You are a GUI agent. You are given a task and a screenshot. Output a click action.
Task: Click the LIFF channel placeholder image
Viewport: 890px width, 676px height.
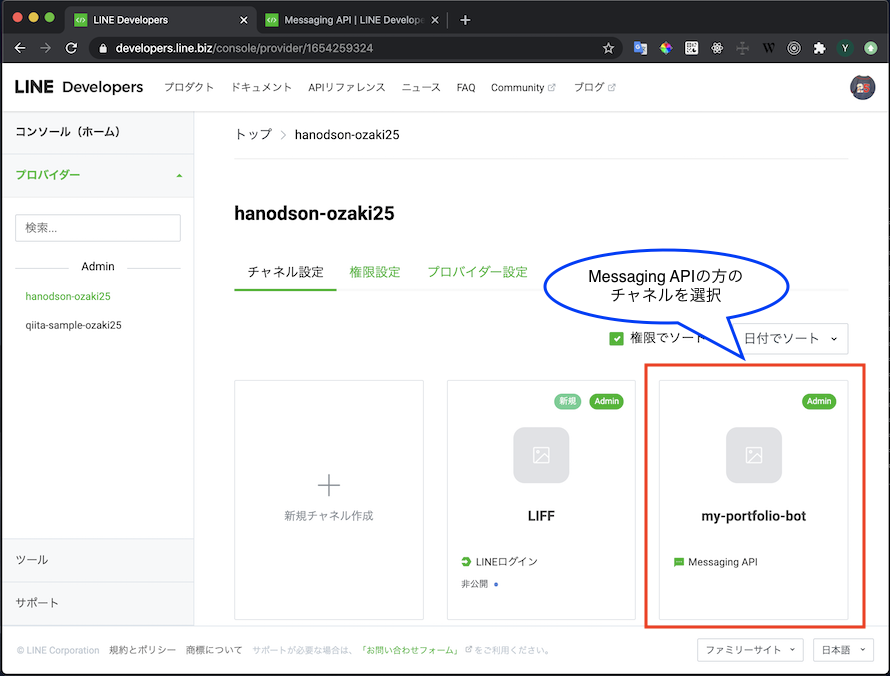tap(541, 455)
